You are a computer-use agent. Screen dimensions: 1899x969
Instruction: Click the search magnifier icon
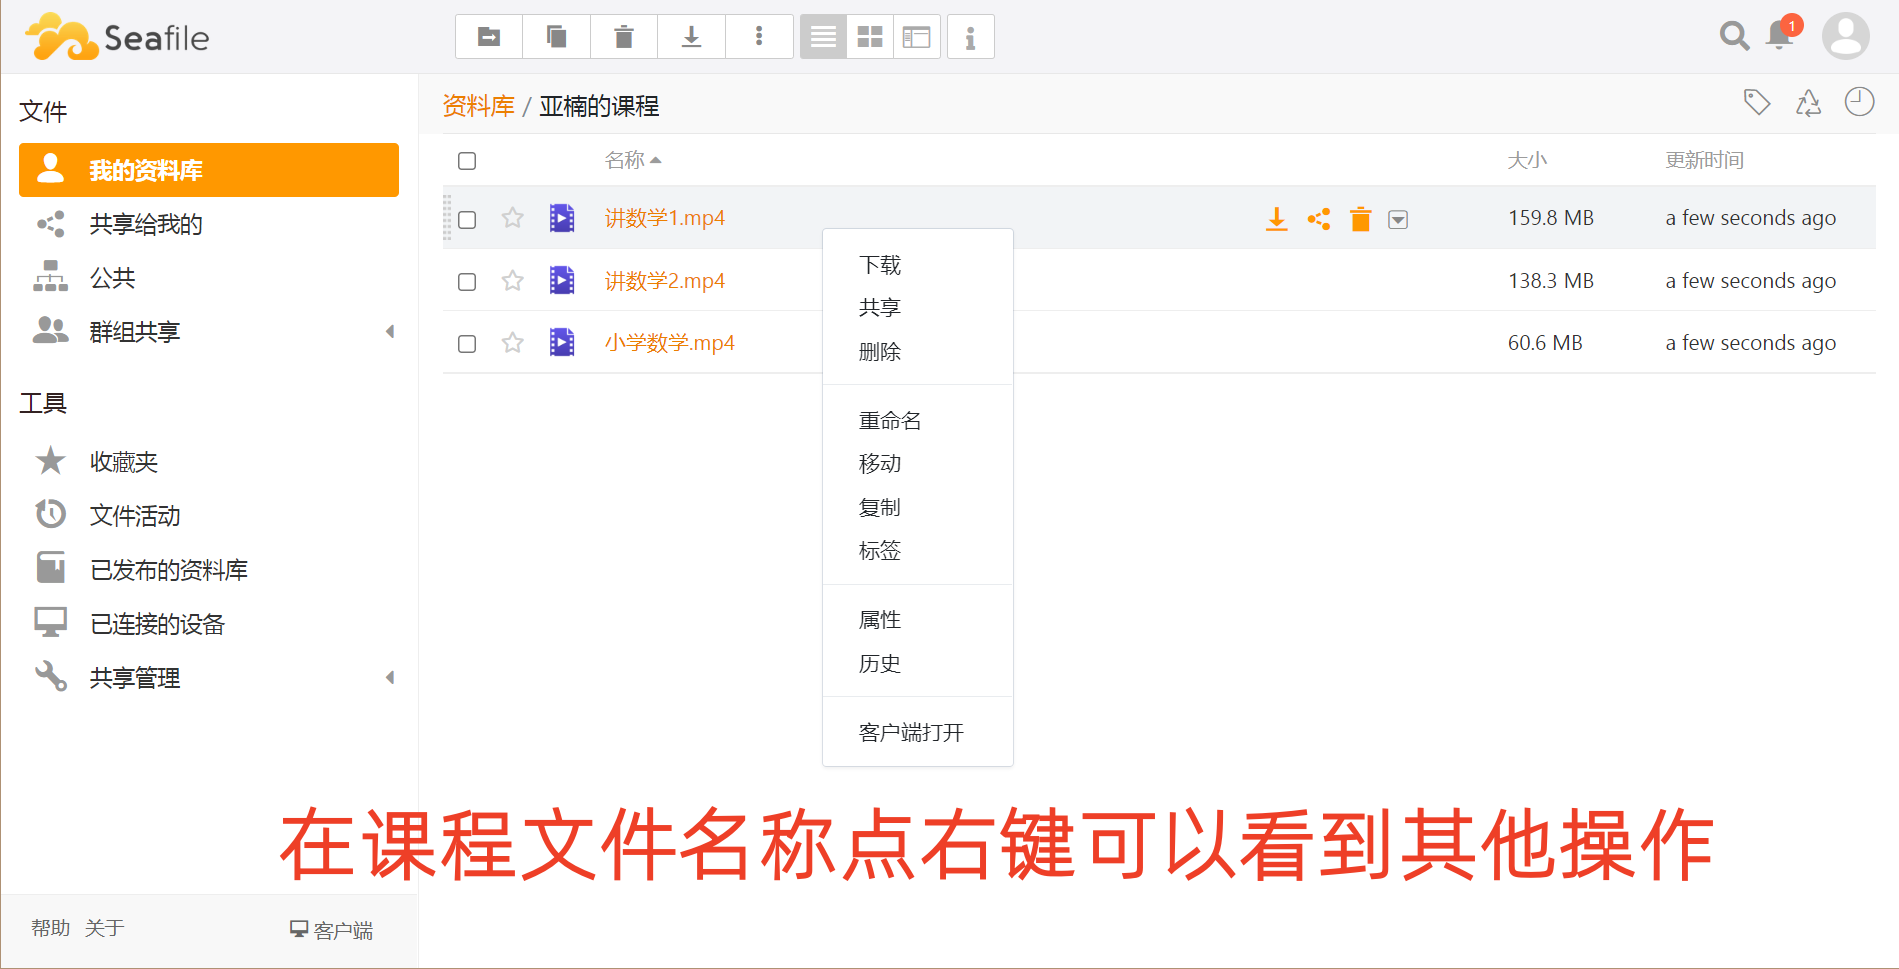click(x=1734, y=36)
